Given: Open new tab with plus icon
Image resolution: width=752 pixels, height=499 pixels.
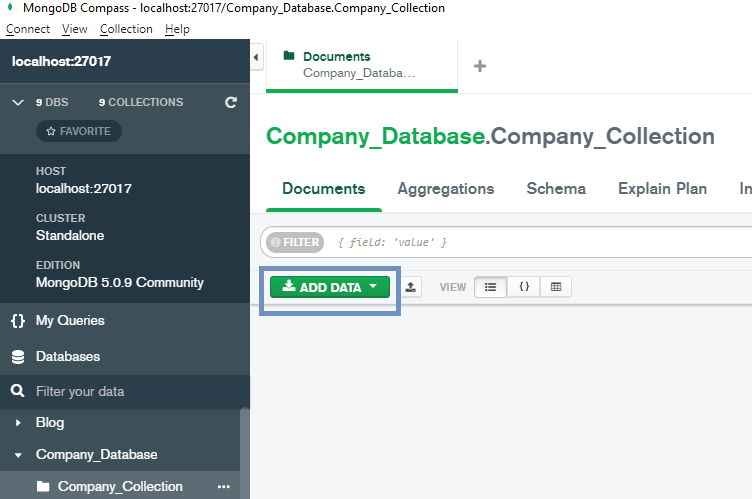Looking at the screenshot, I should [x=480, y=66].
